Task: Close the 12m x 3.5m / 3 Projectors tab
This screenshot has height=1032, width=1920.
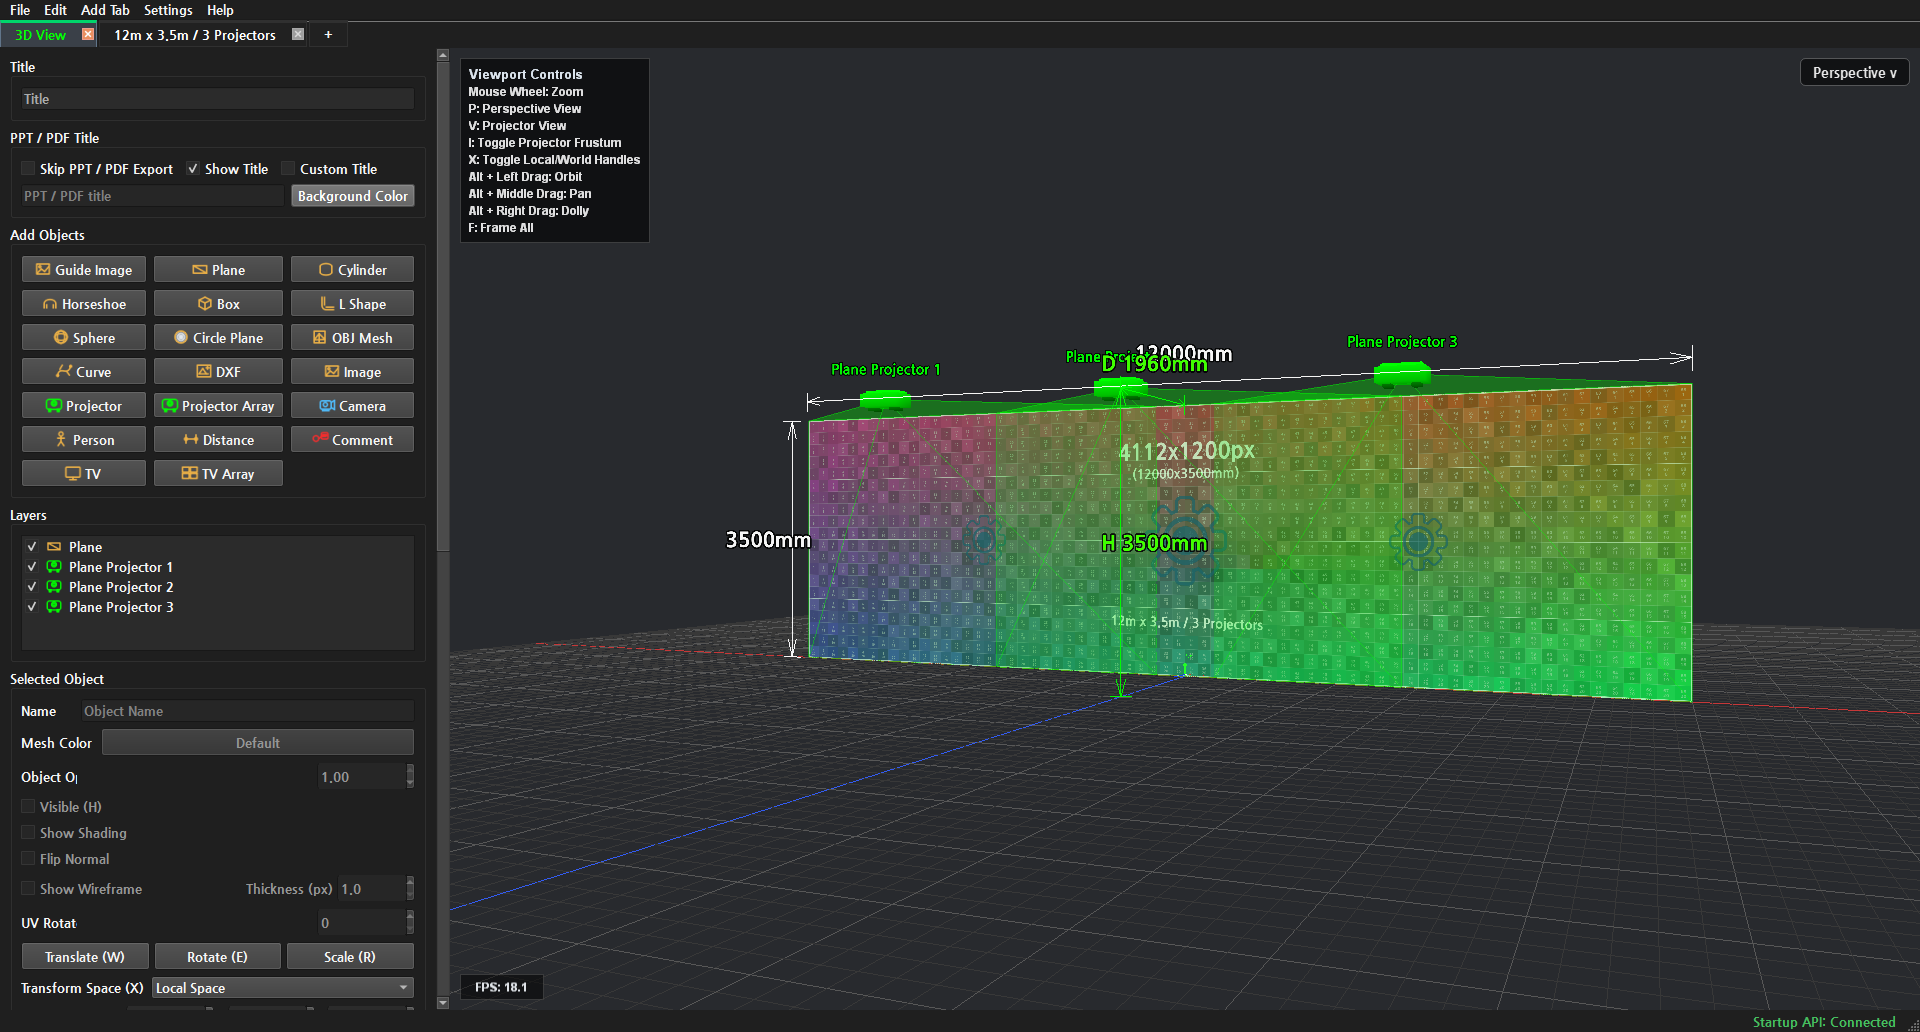Action: pos(298,34)
